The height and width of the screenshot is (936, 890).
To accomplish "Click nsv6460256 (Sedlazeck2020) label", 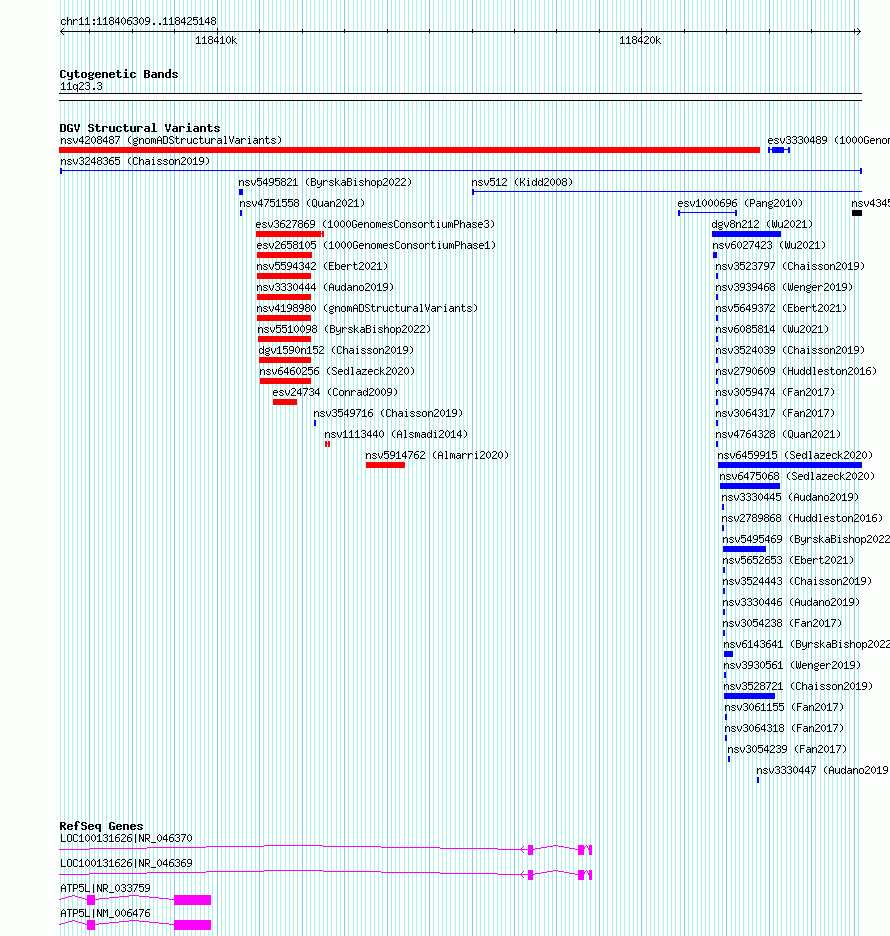I will 337,371.
